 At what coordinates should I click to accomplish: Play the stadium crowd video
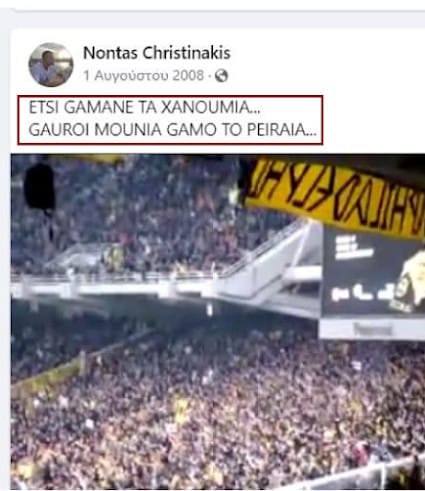pos(218,322)
